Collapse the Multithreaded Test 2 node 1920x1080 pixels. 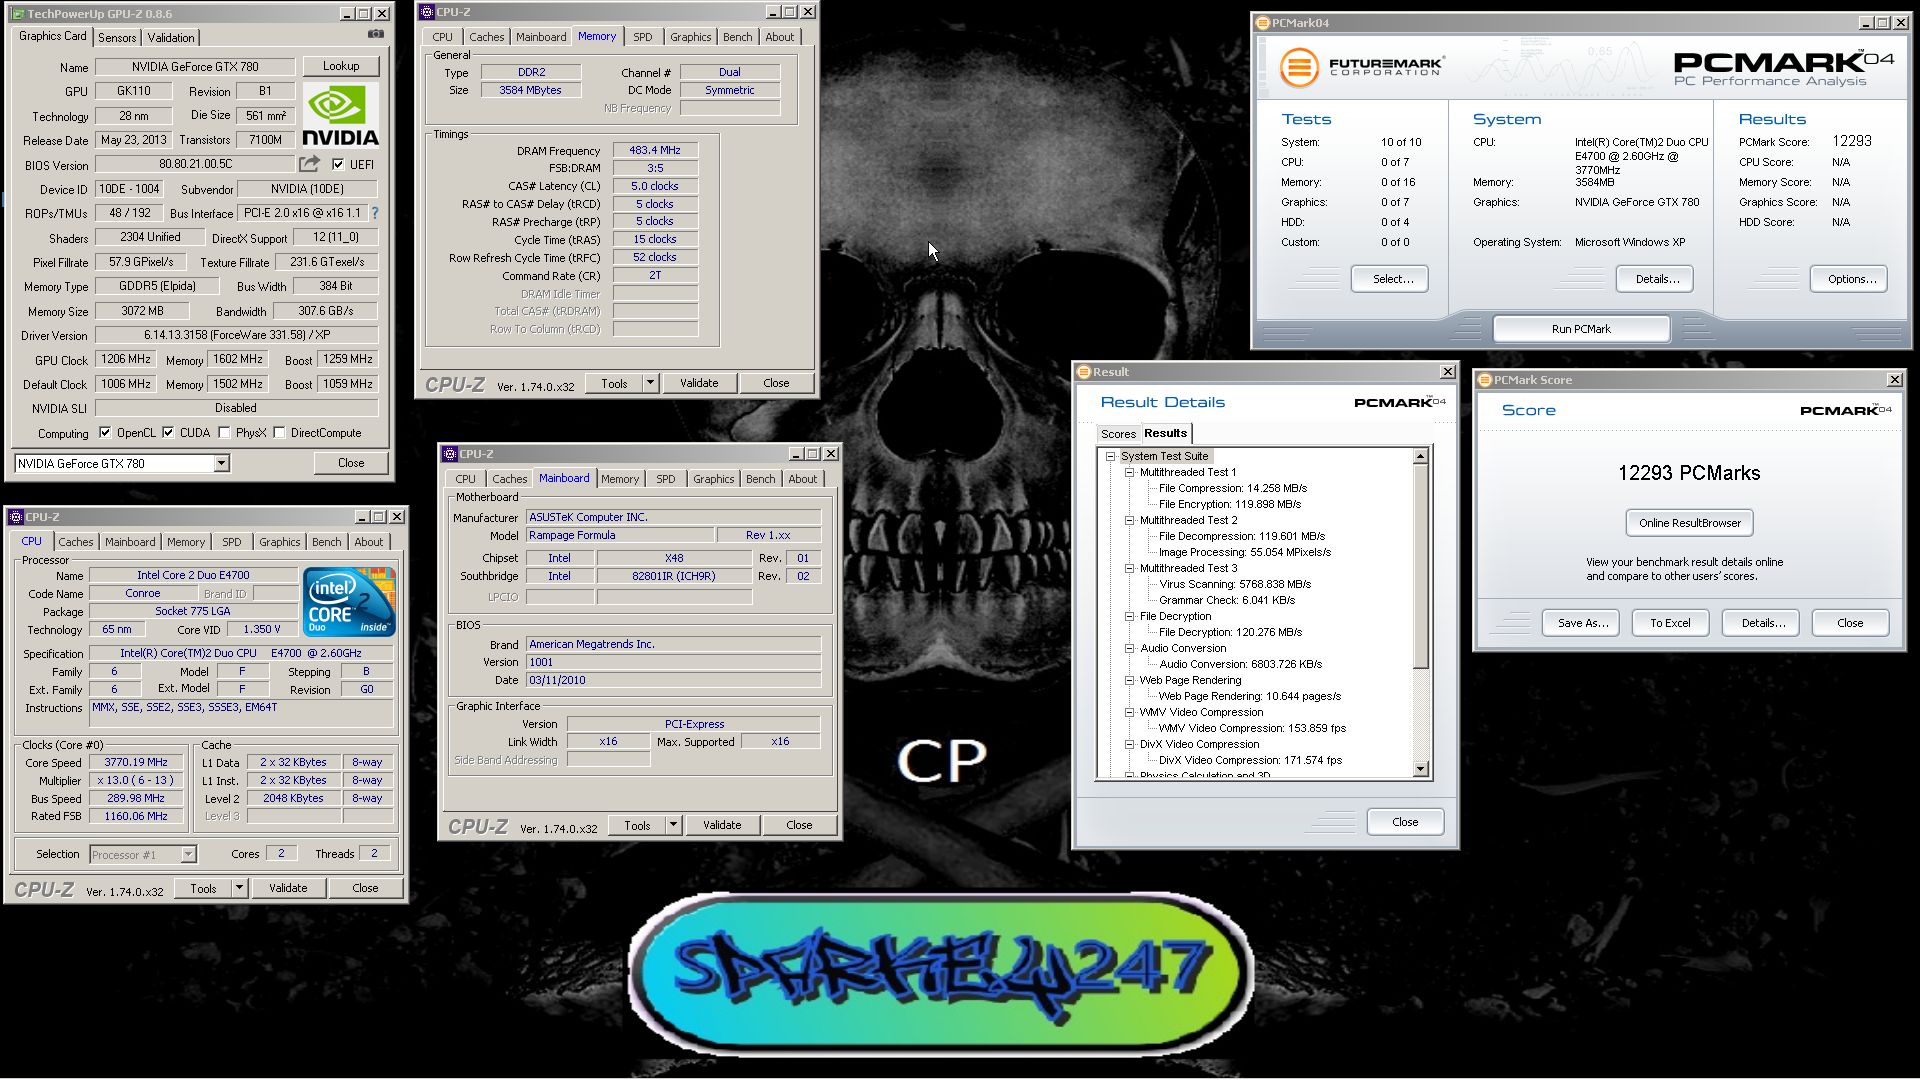tap(1129, 520)
